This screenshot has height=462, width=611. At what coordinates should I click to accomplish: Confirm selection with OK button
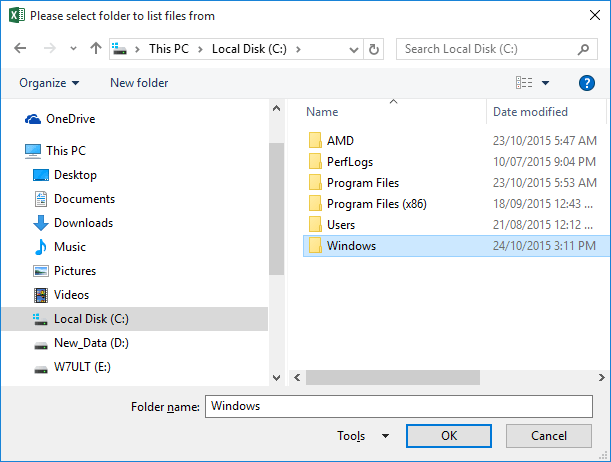pos(449,436)
